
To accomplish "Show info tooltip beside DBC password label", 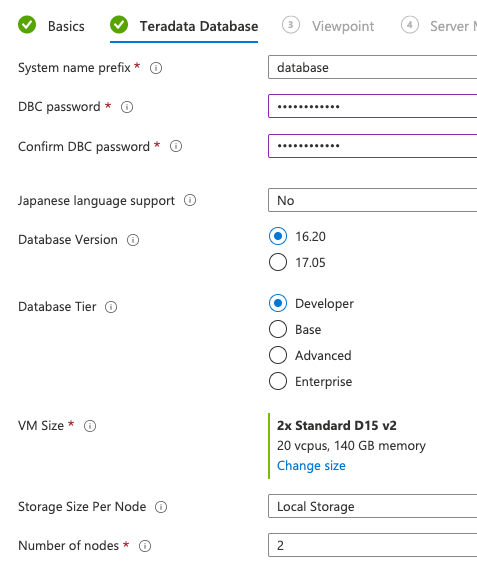I will (x=127, y=107).
